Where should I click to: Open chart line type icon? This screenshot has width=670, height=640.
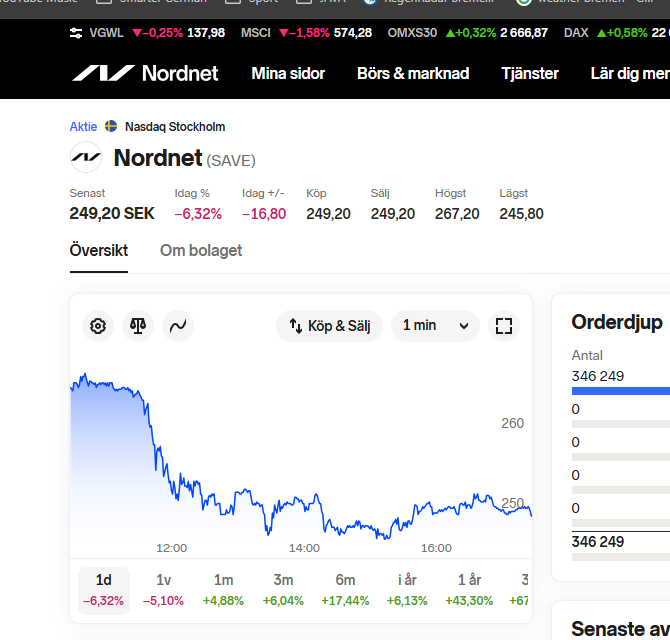[178, 326]
